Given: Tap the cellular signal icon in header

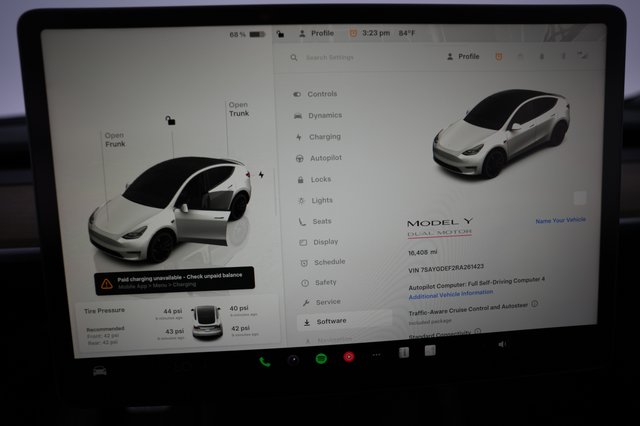Looking at the screenshot, I should tap(583, 55).
